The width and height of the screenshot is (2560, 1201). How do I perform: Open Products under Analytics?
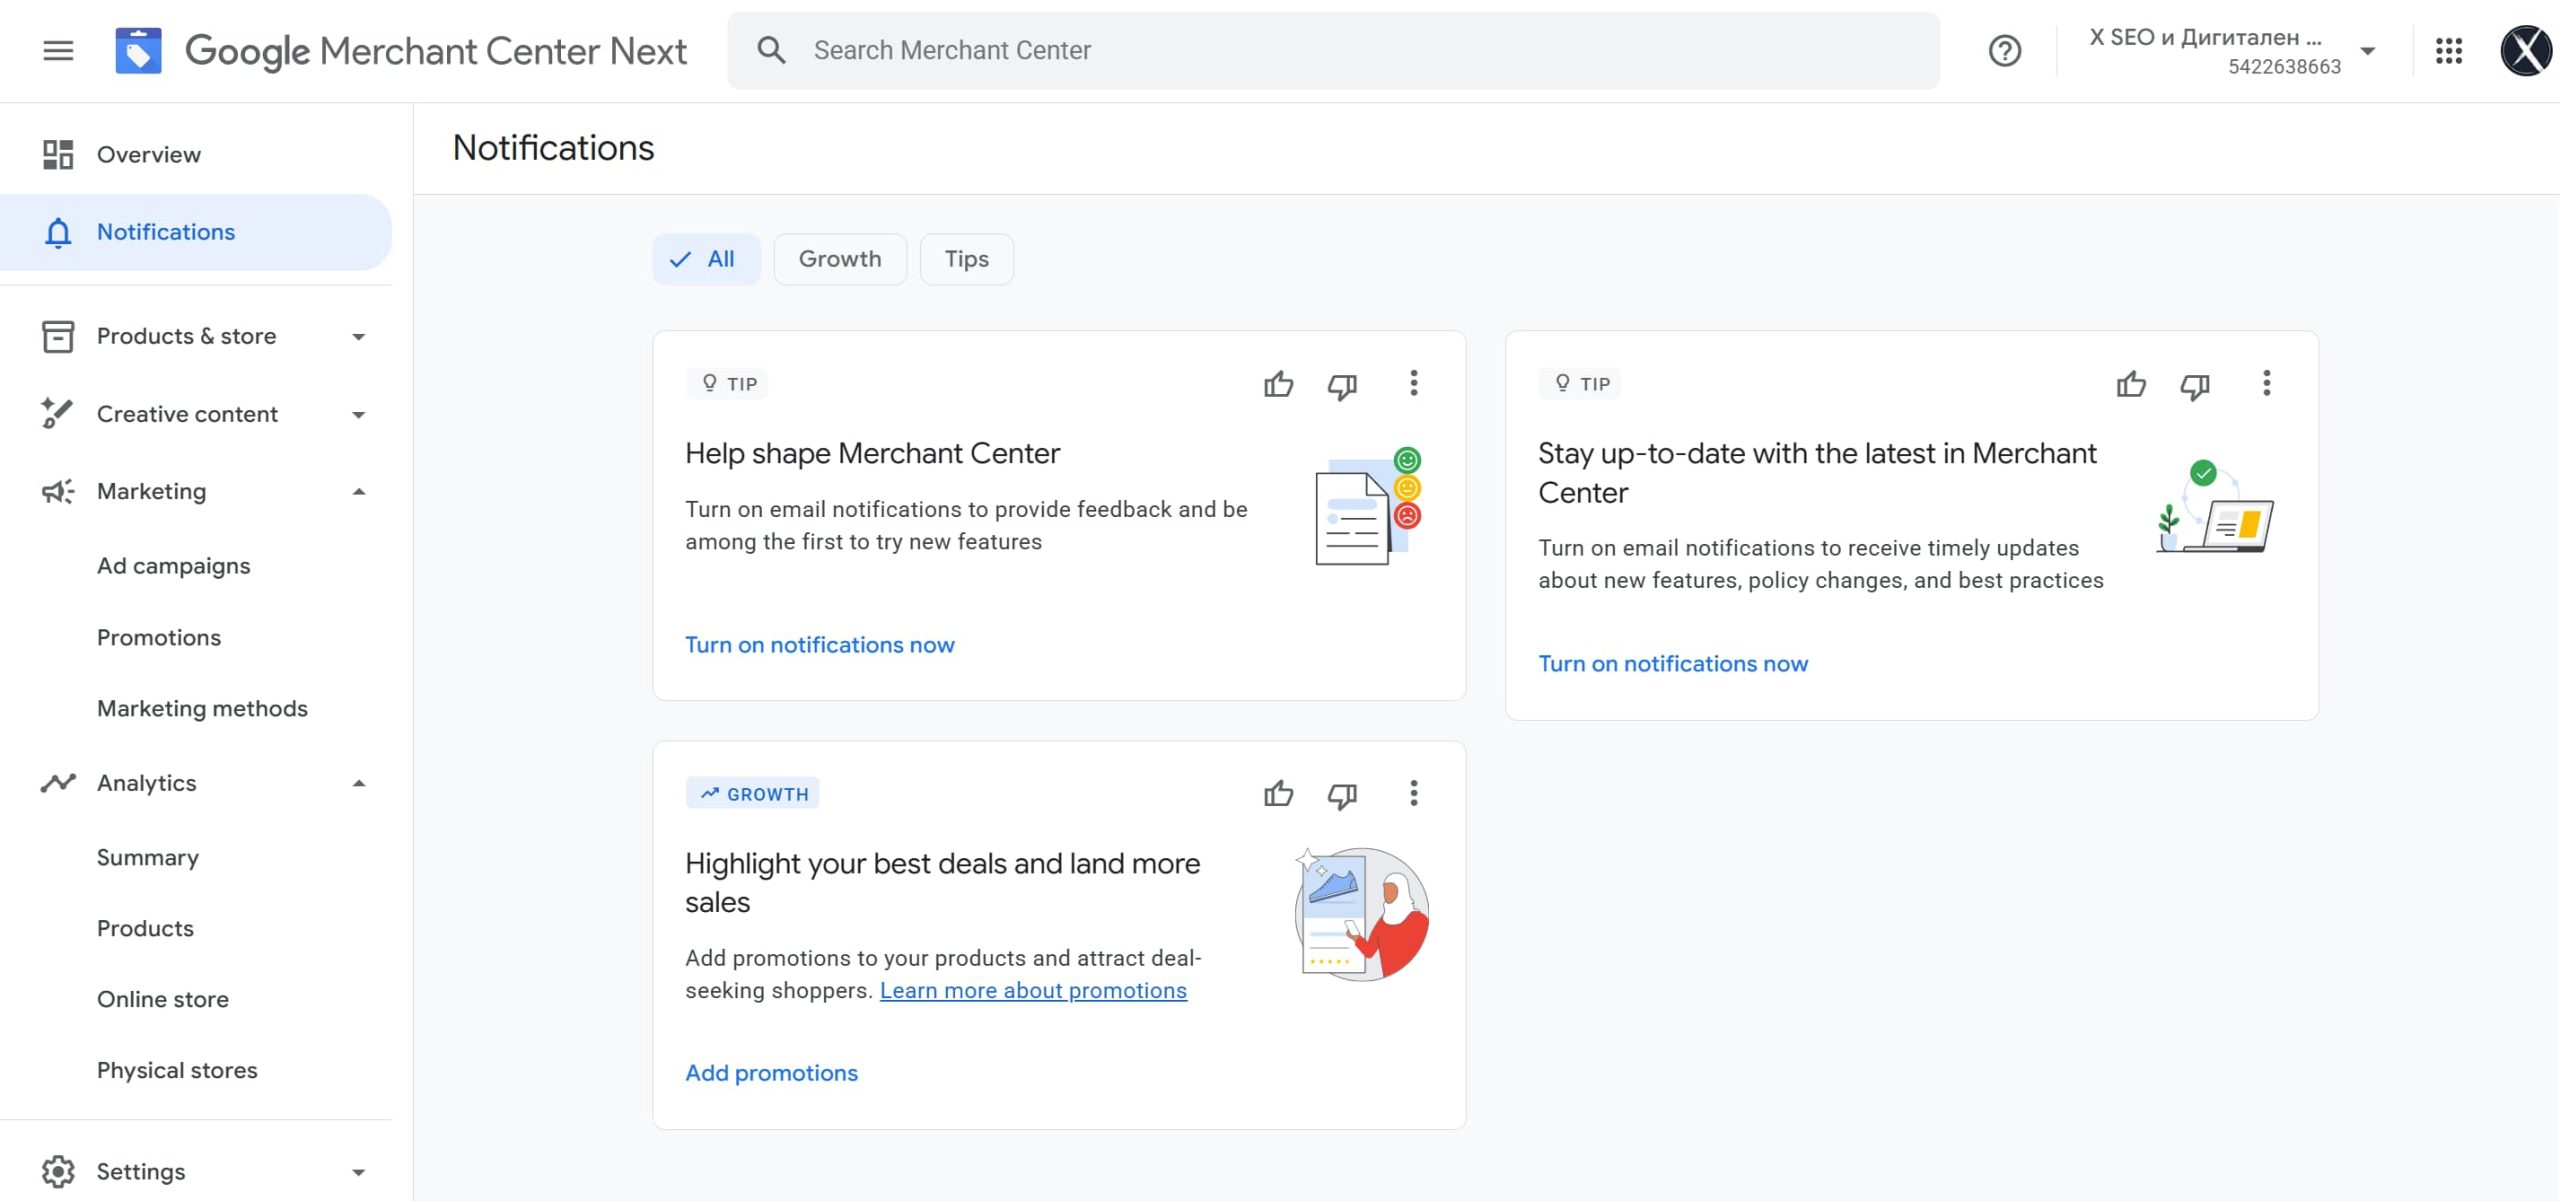tap(145, 928)
